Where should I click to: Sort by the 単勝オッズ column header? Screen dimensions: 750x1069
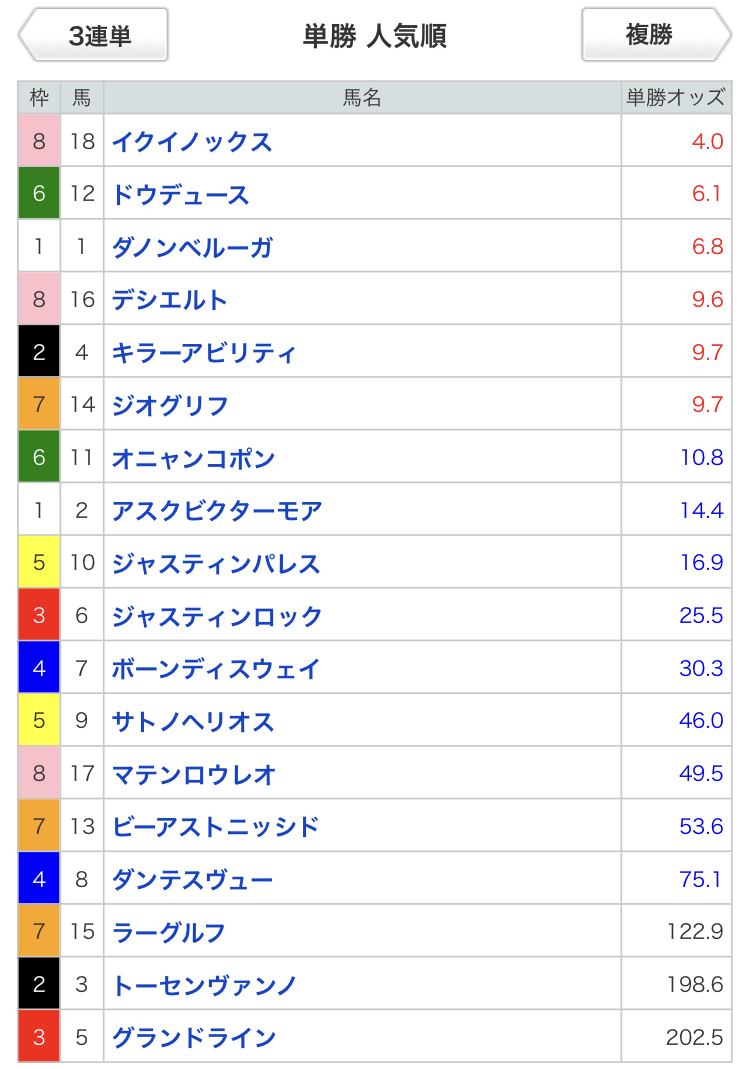[676, 97]
